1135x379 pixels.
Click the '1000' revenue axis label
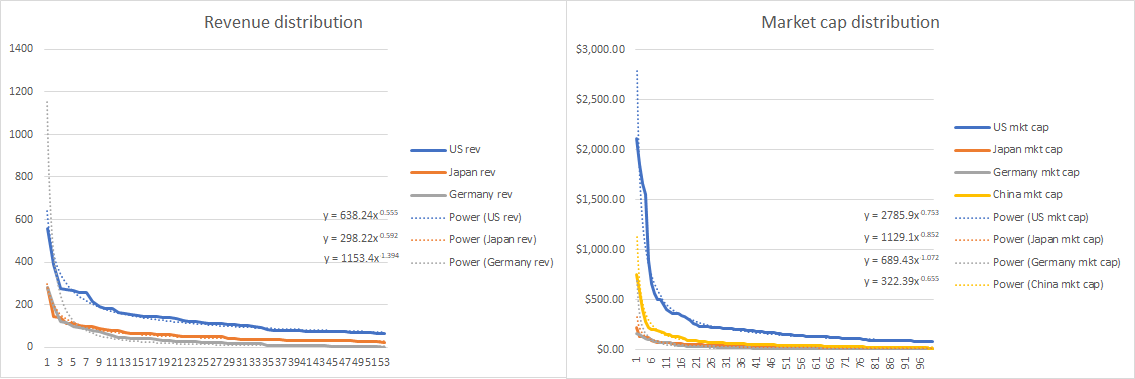(x=22, y=135)
